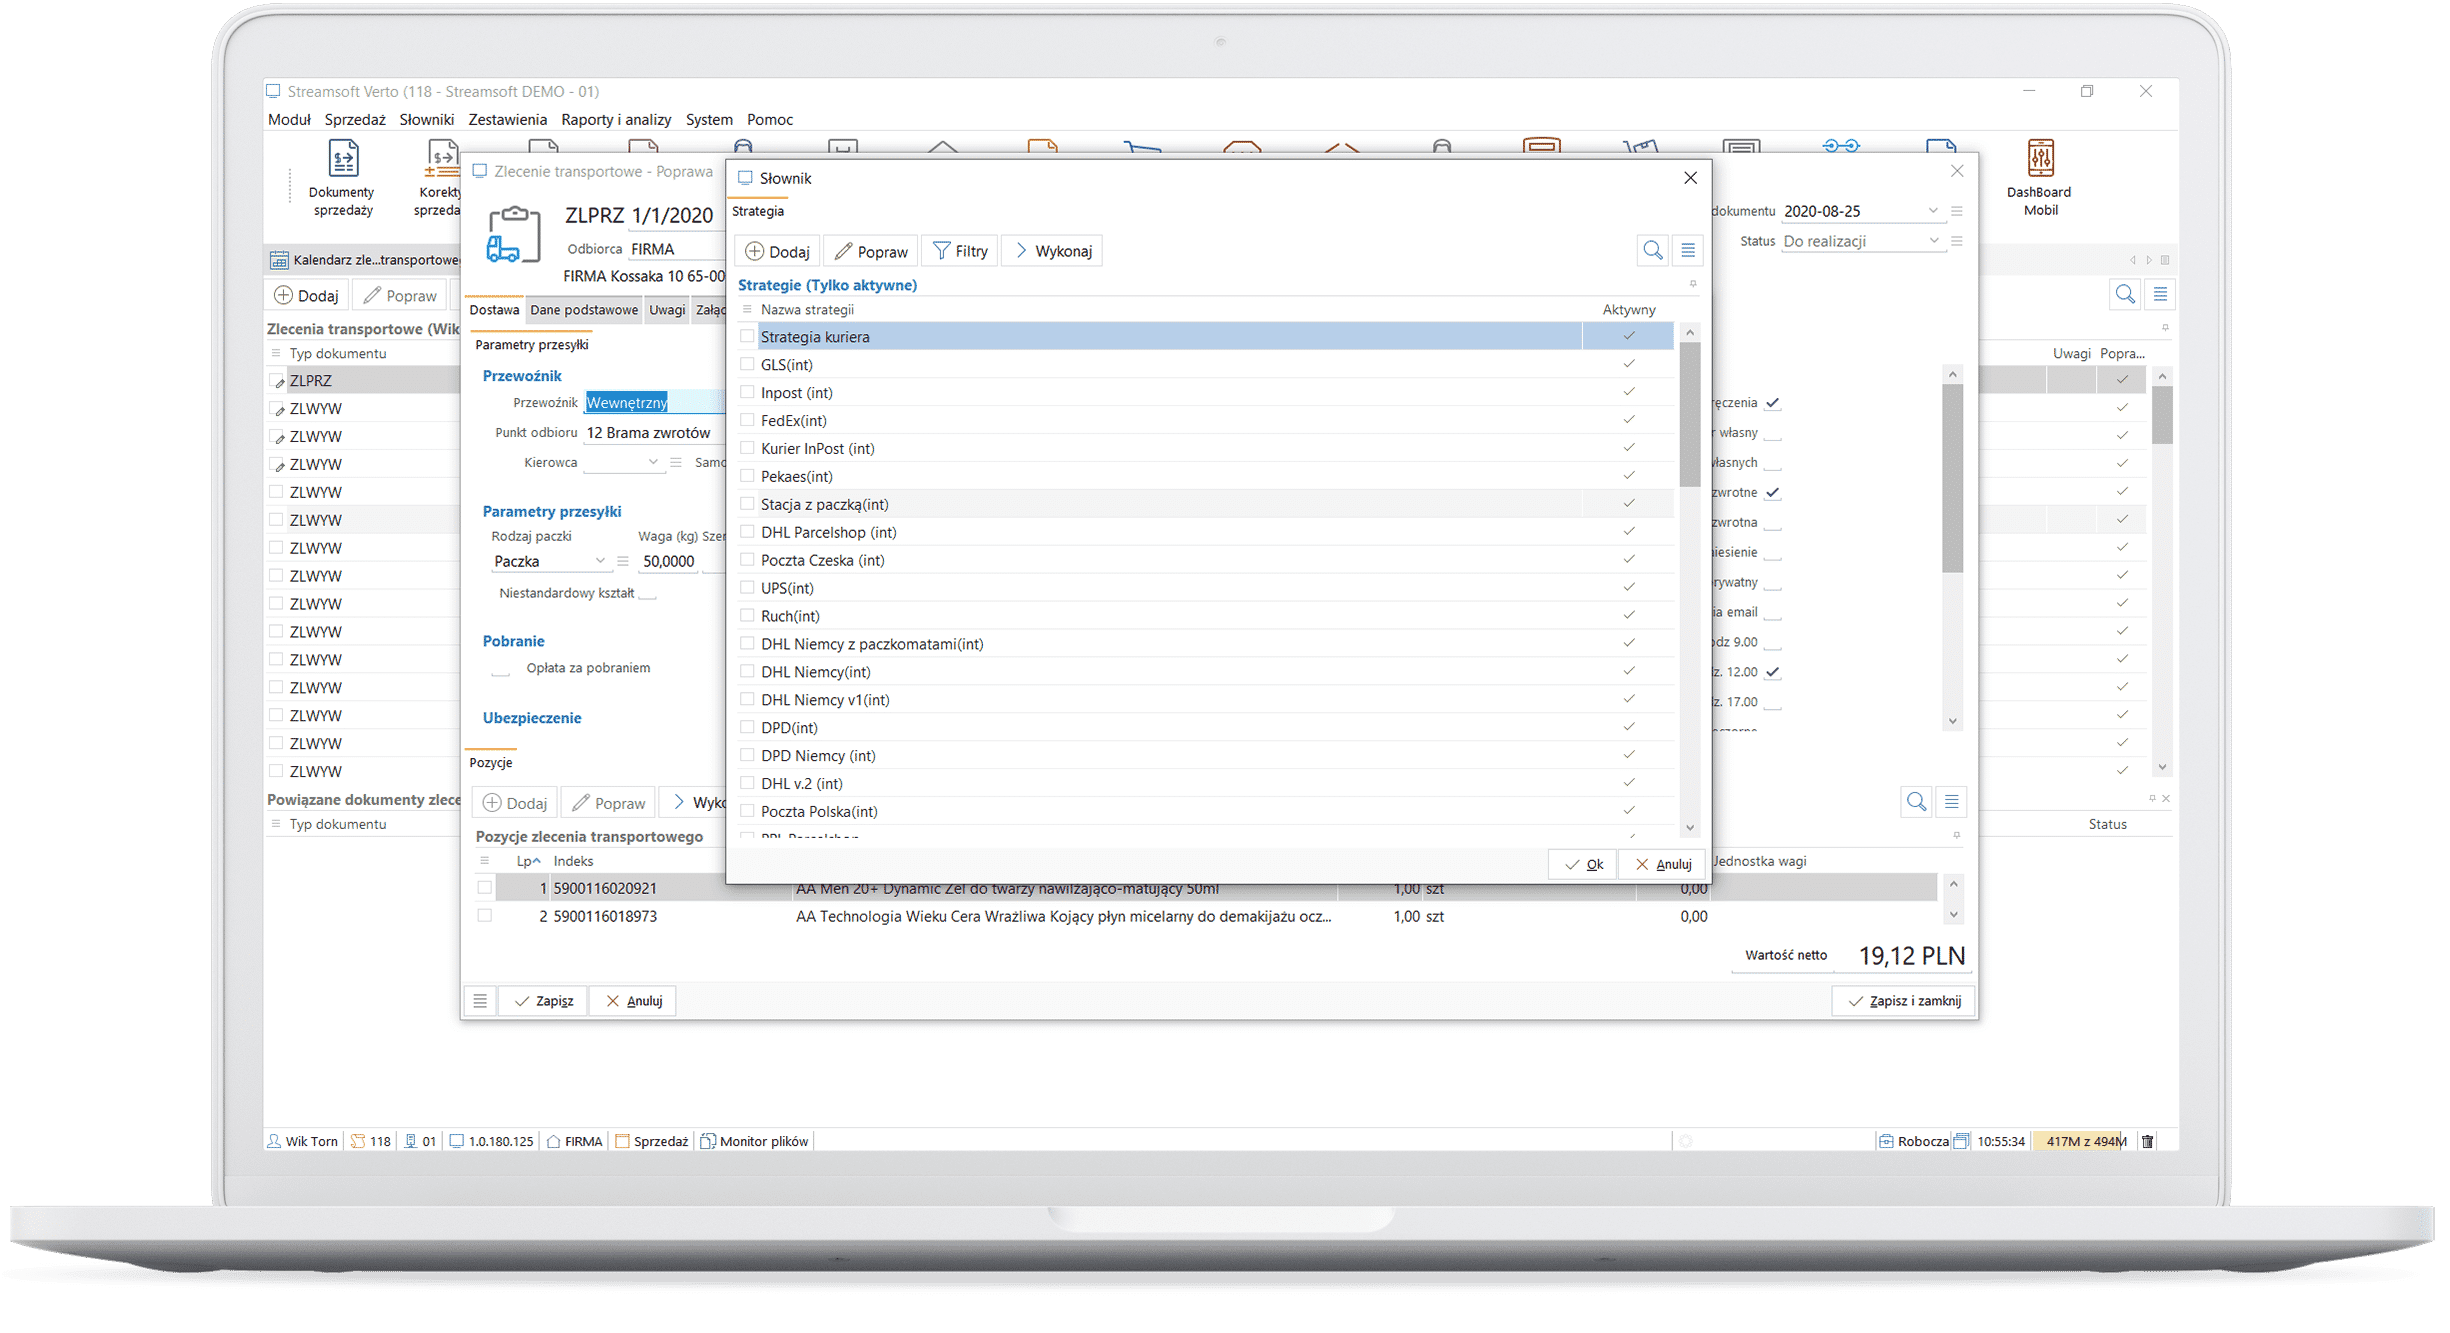Click the Filtry funnel button
Screen dimensions: 2450x1333
tap(959, 251)
